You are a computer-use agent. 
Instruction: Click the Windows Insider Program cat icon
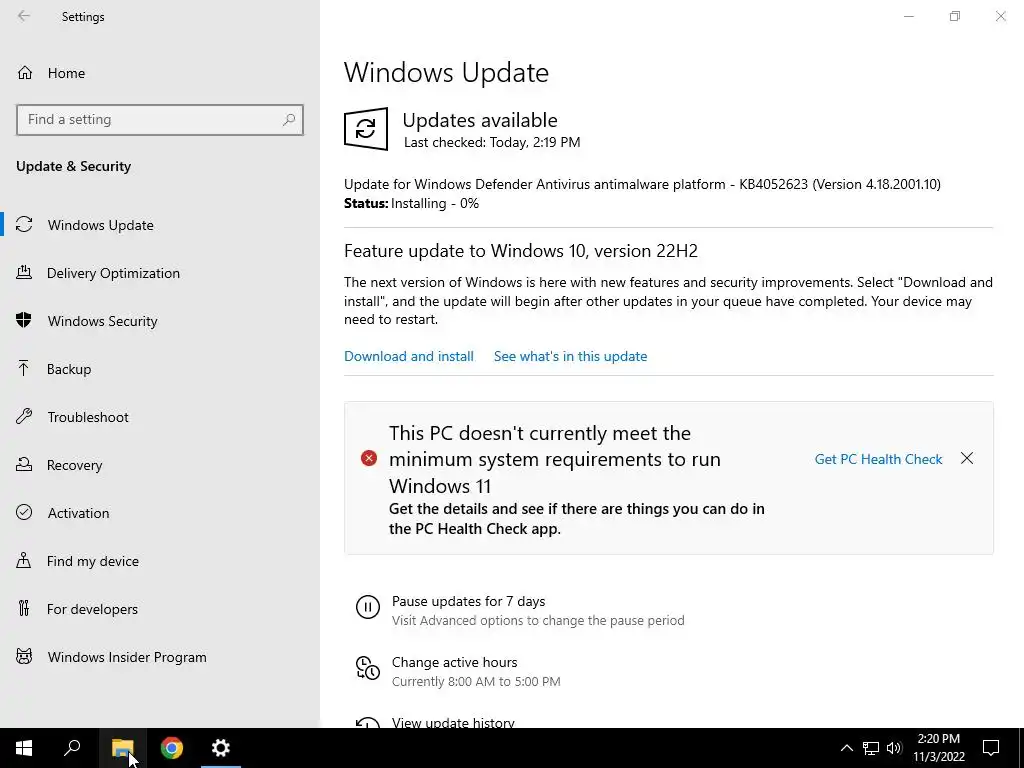point(24,656)
